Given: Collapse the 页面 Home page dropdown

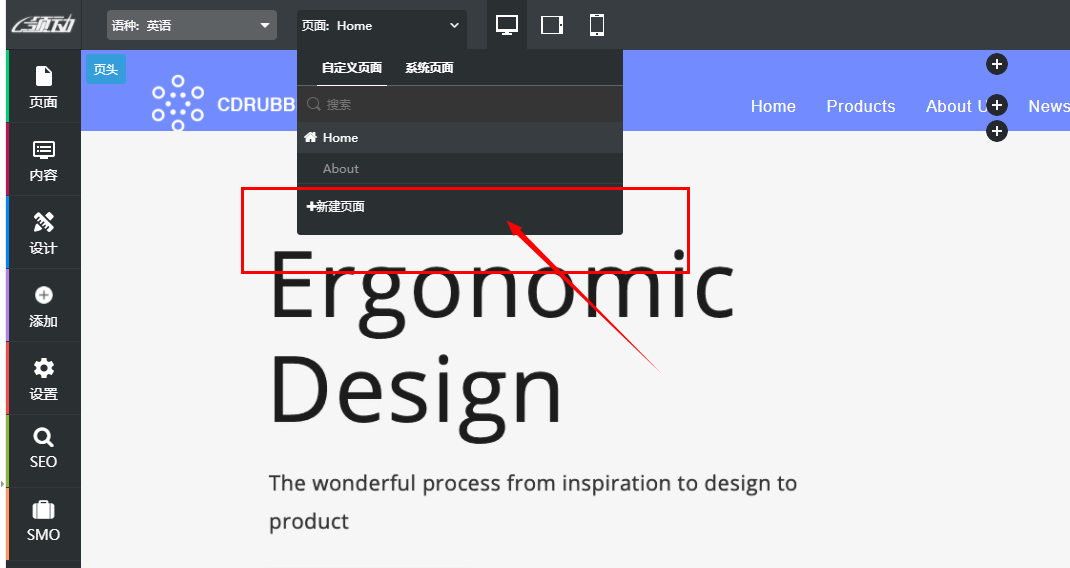Looking at the screenshot, I should tap(381, 25).
